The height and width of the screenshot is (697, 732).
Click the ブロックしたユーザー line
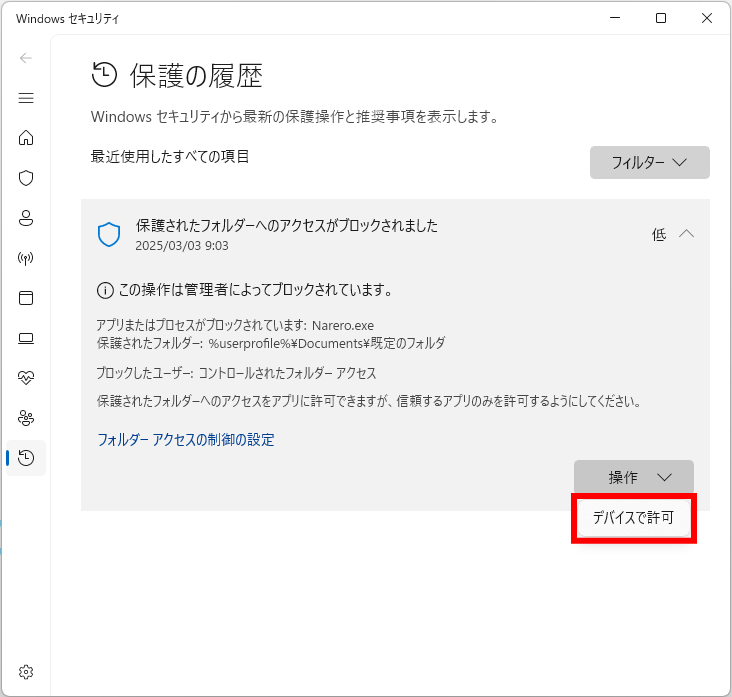(x=236, y=373)
